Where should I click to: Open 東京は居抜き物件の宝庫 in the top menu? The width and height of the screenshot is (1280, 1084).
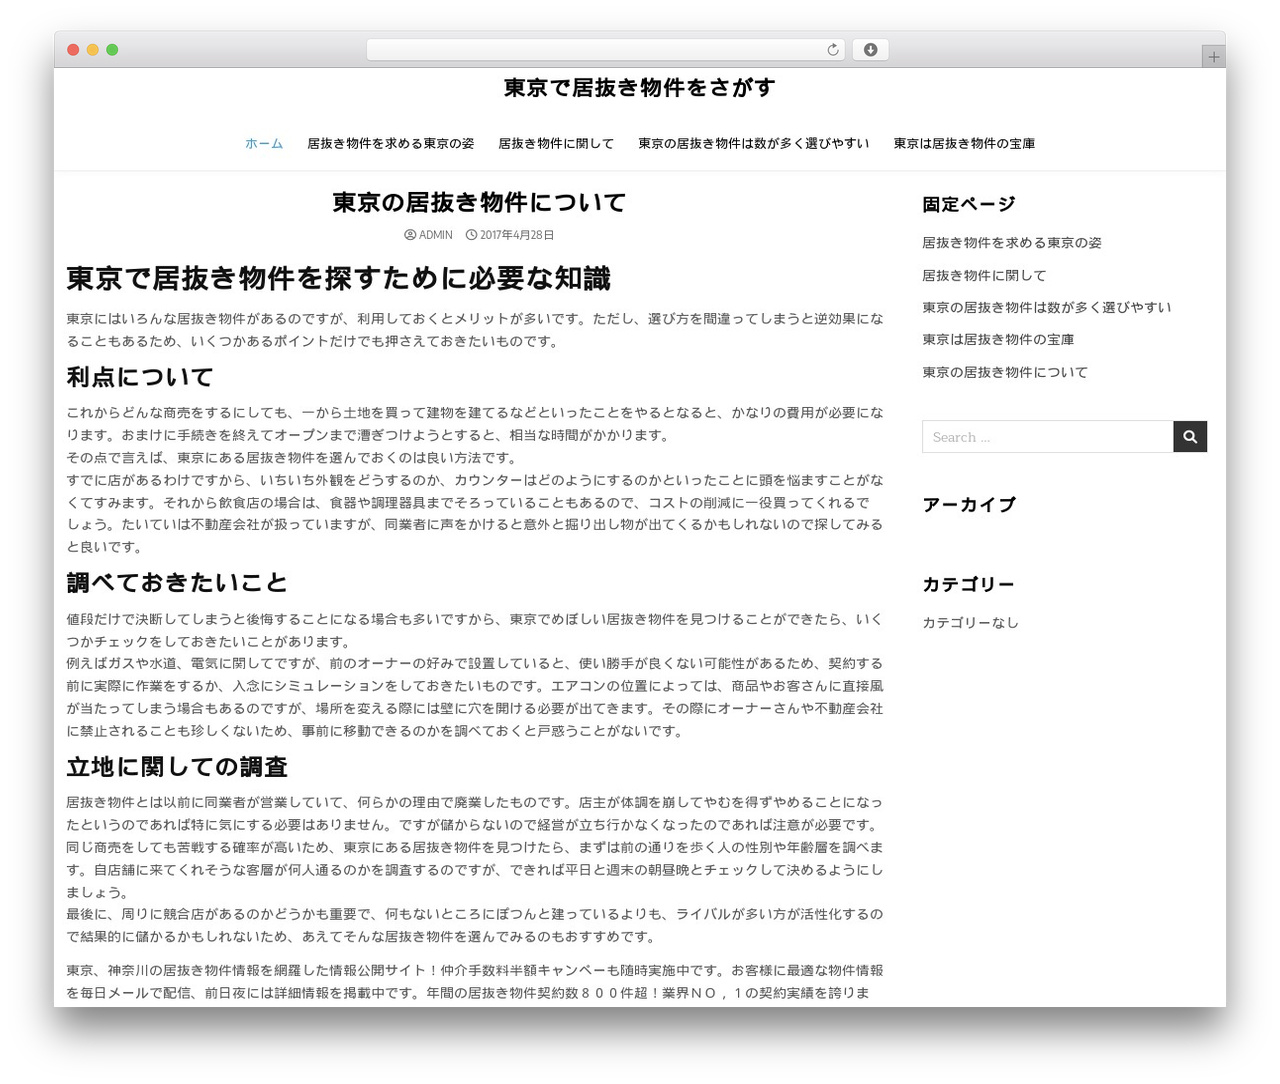click(964, 144)
